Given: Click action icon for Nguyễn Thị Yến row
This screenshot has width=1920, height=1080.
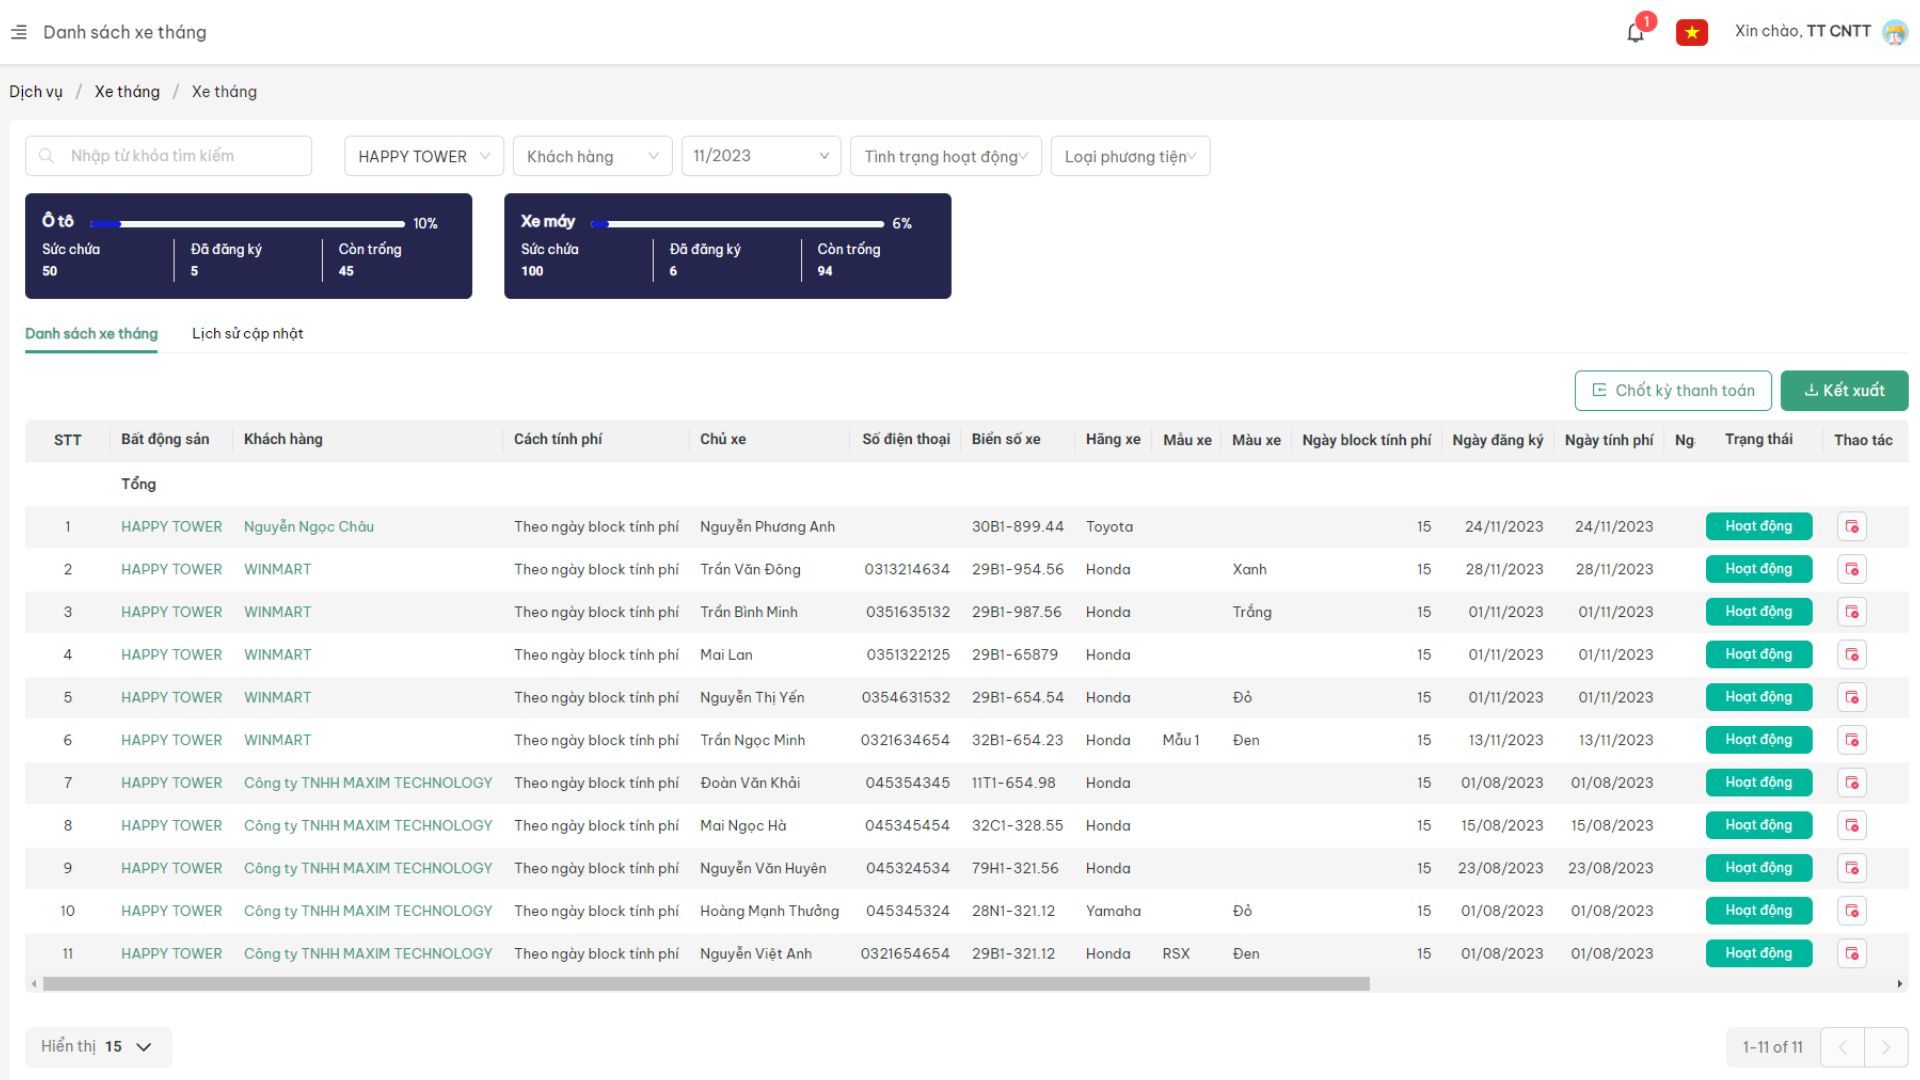Looking at the screenshot, I should tap(1852, 697).
